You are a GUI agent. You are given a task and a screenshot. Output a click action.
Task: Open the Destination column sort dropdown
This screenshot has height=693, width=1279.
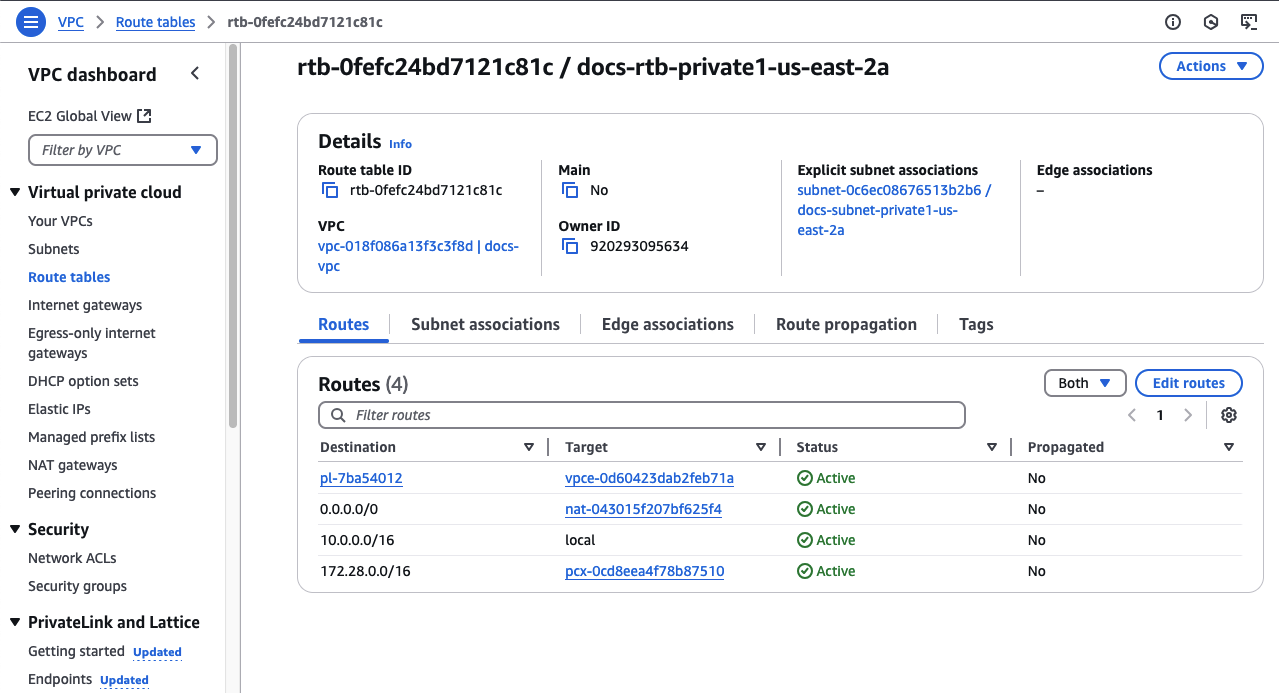(x=529, y=447)
